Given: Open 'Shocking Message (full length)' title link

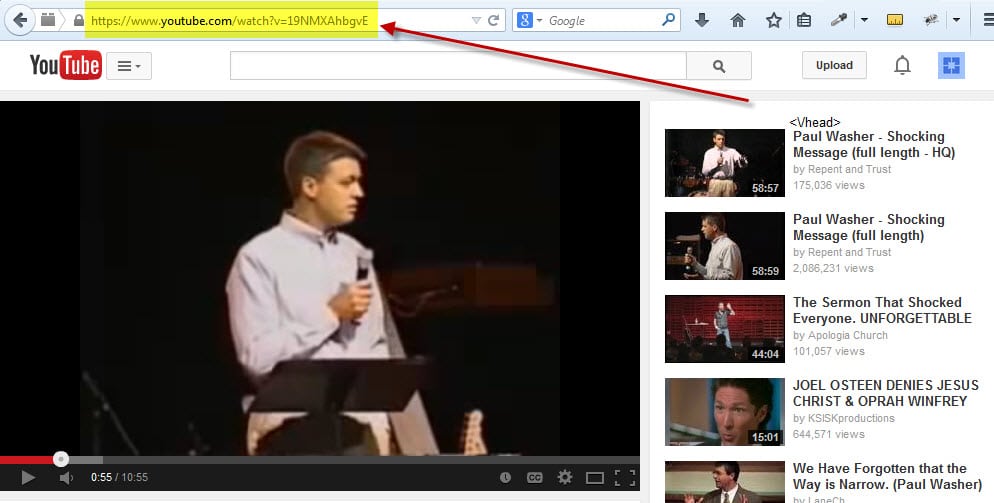Looking at the screenshot, I should (868, 228).
